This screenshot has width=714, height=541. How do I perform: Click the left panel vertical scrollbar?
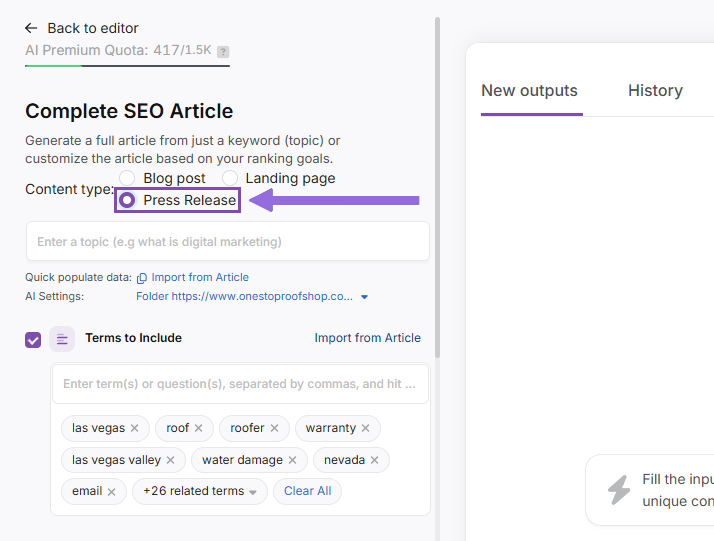pos(437,188)
